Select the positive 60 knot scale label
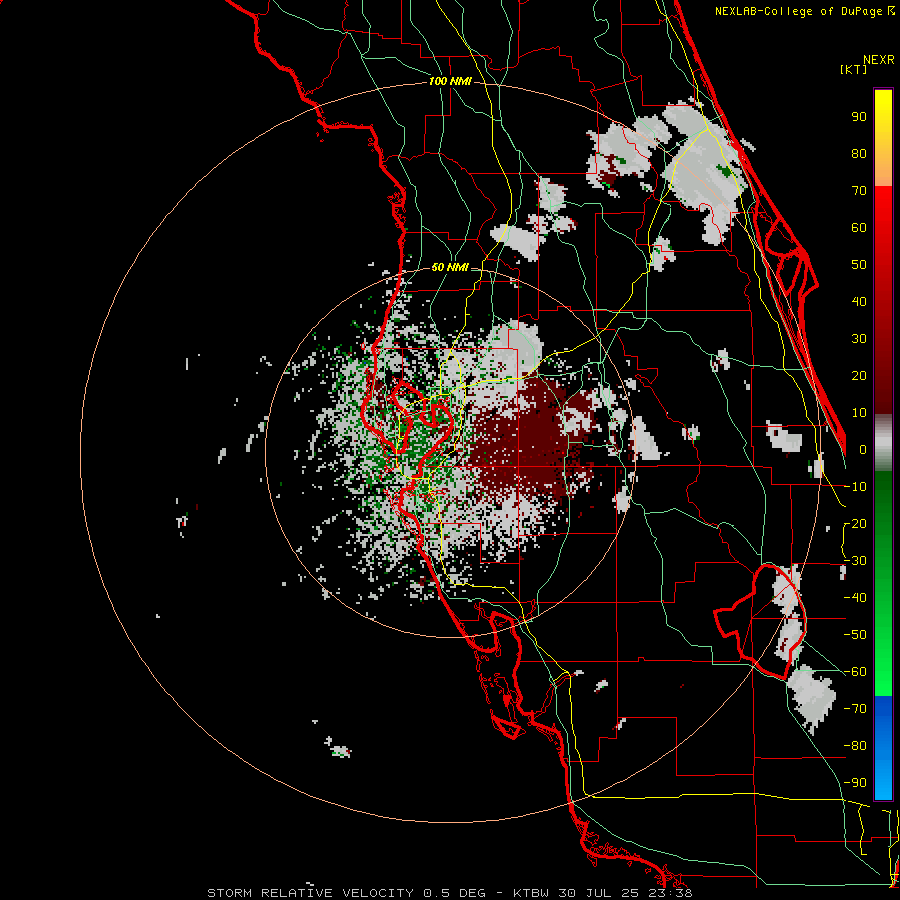The width and height of the screenshot is (900, 900). click(x=859, y=227)
